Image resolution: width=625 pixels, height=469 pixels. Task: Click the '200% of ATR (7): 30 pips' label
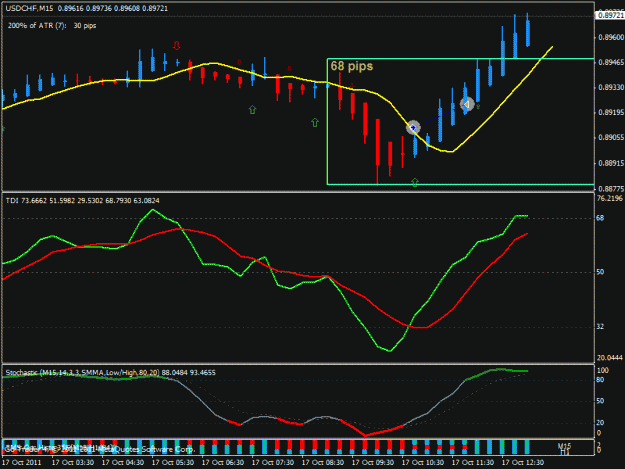[52, 26]
